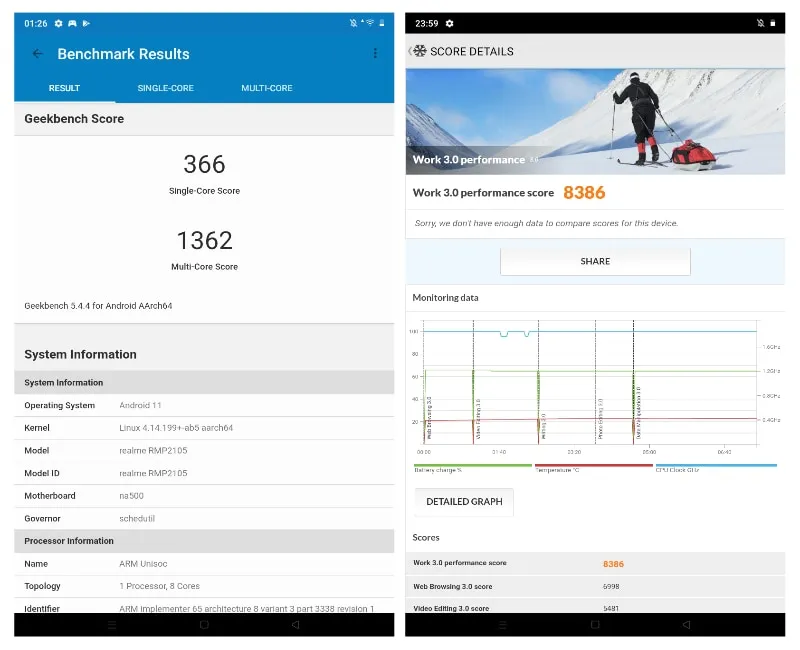Tap the SHARE button
This screenshot has width=800, height=650.
tap(595, 261)
